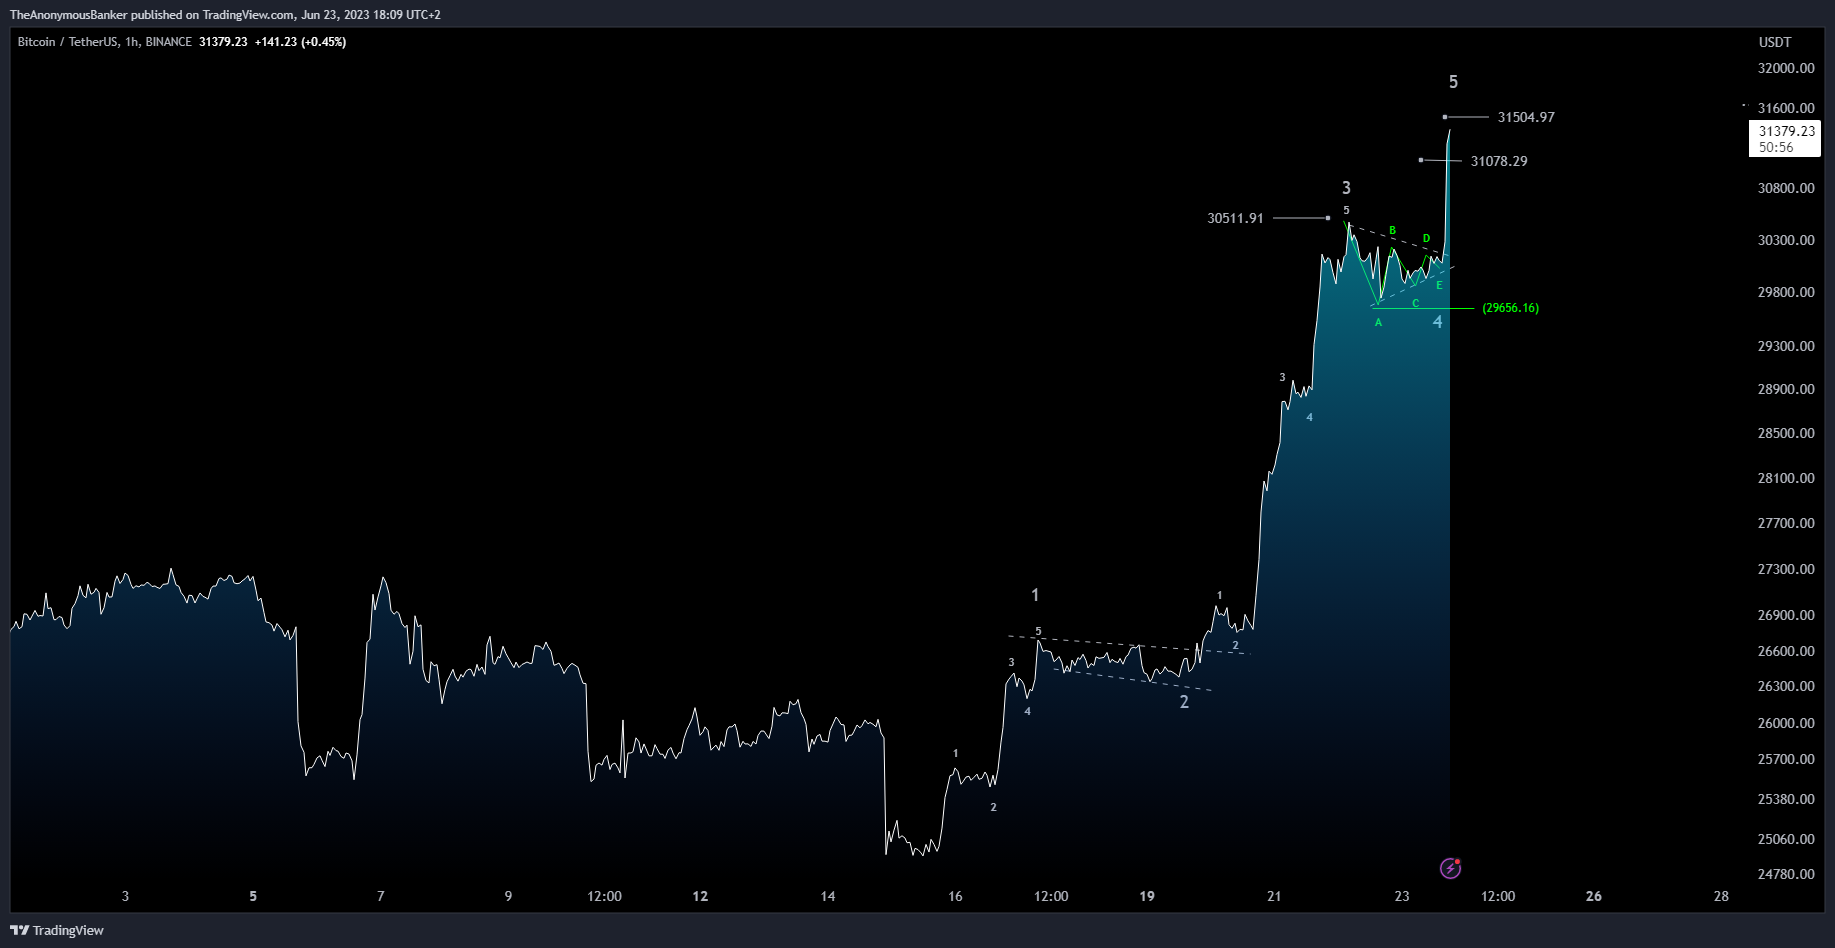Click 24780.00 on the price axis
The height and width of the screenshot is (948, 1835).
click(1785, 874)
